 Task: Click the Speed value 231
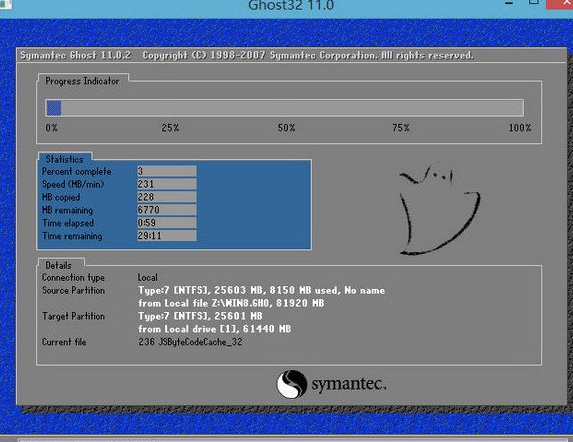pyautogui.click(x=167, y=184)
